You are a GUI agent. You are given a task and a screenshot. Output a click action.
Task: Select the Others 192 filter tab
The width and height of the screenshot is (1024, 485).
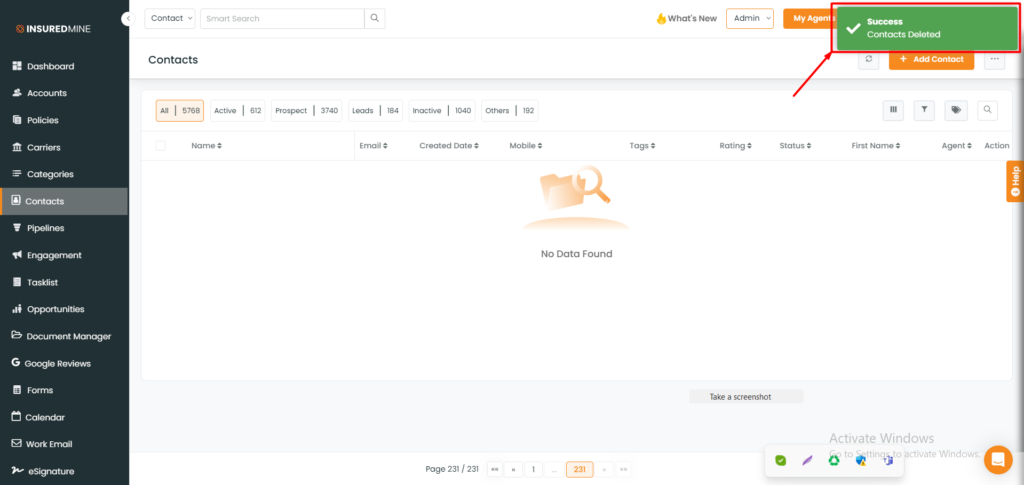pos(510,111)
